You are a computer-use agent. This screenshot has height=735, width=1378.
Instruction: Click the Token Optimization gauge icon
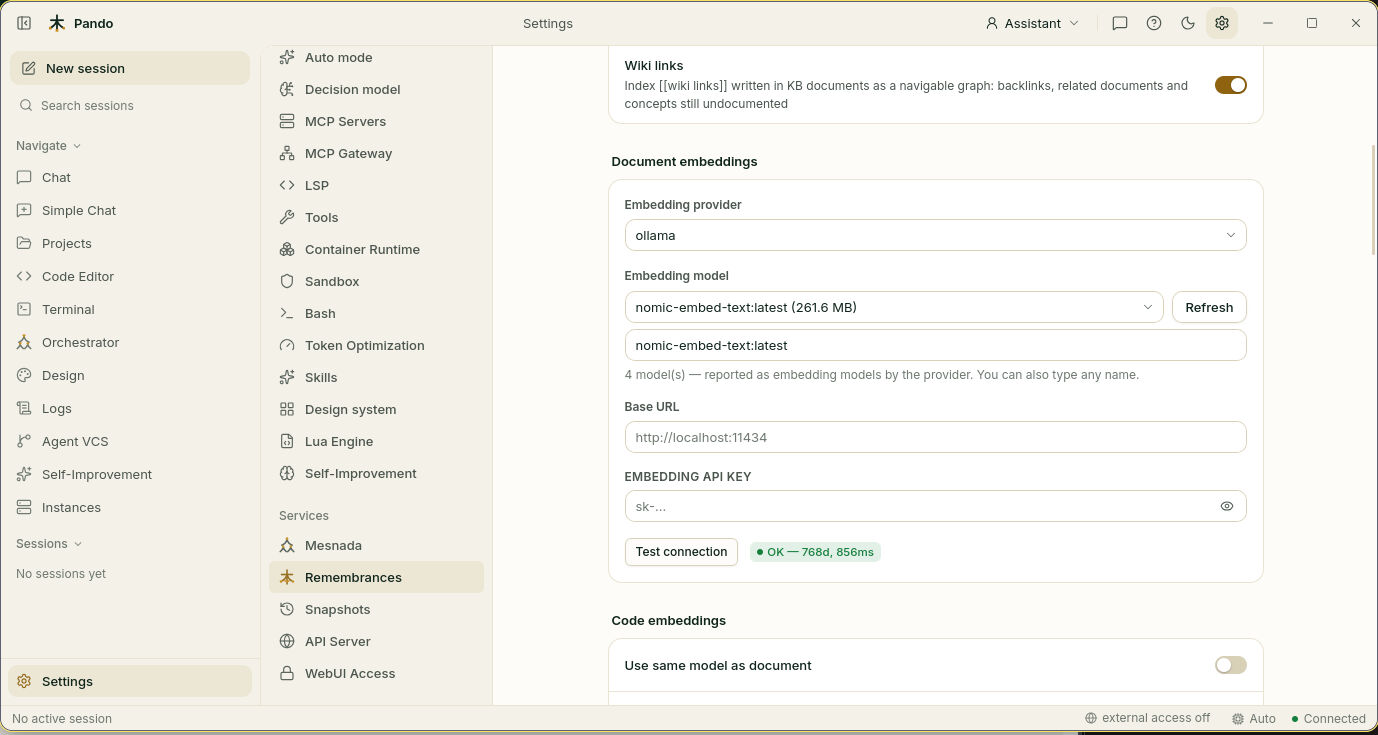(x=287, y=345)
